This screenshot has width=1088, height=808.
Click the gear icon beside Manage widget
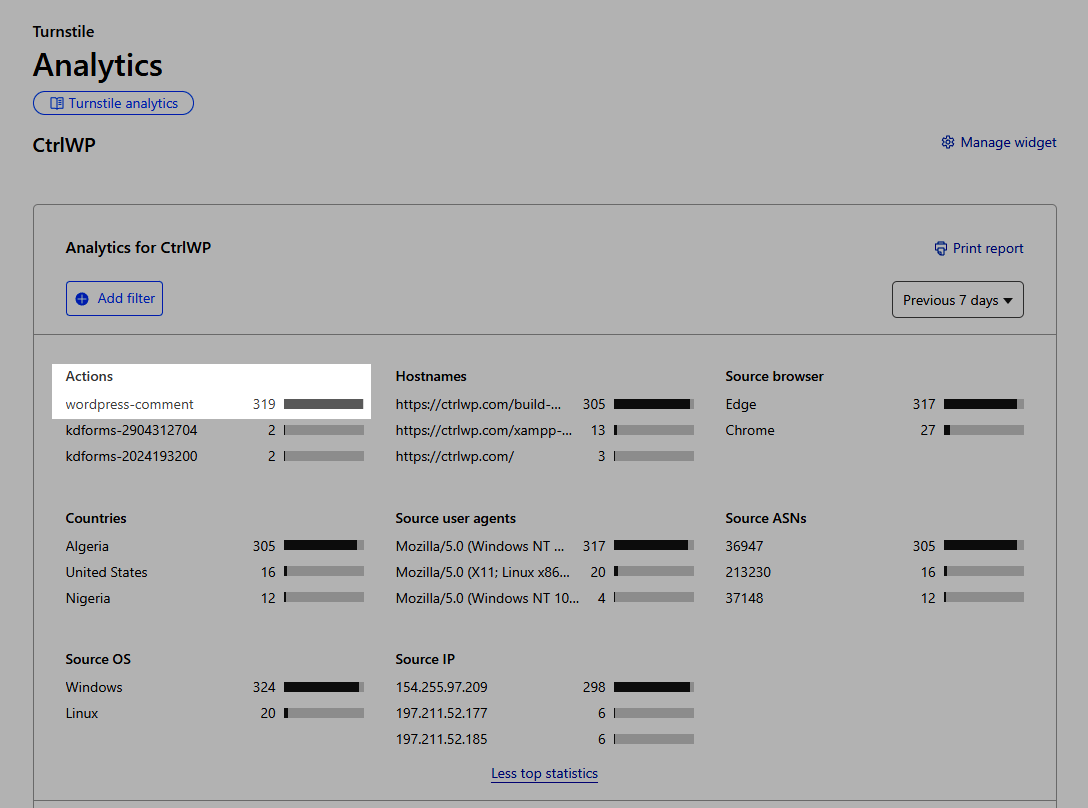click(948, 143)
